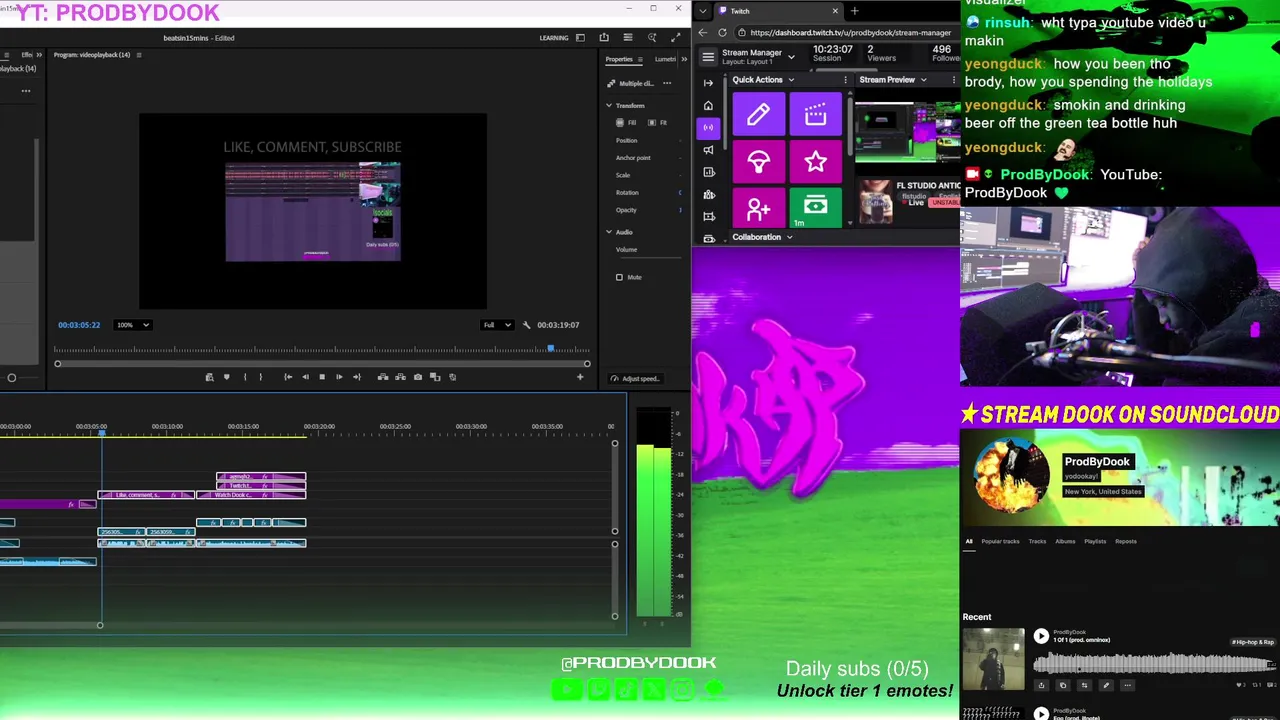Screen dimensions: 1280x720
Task: Click the Raid parachute quick action tile
Action: [x=758, y=162]
